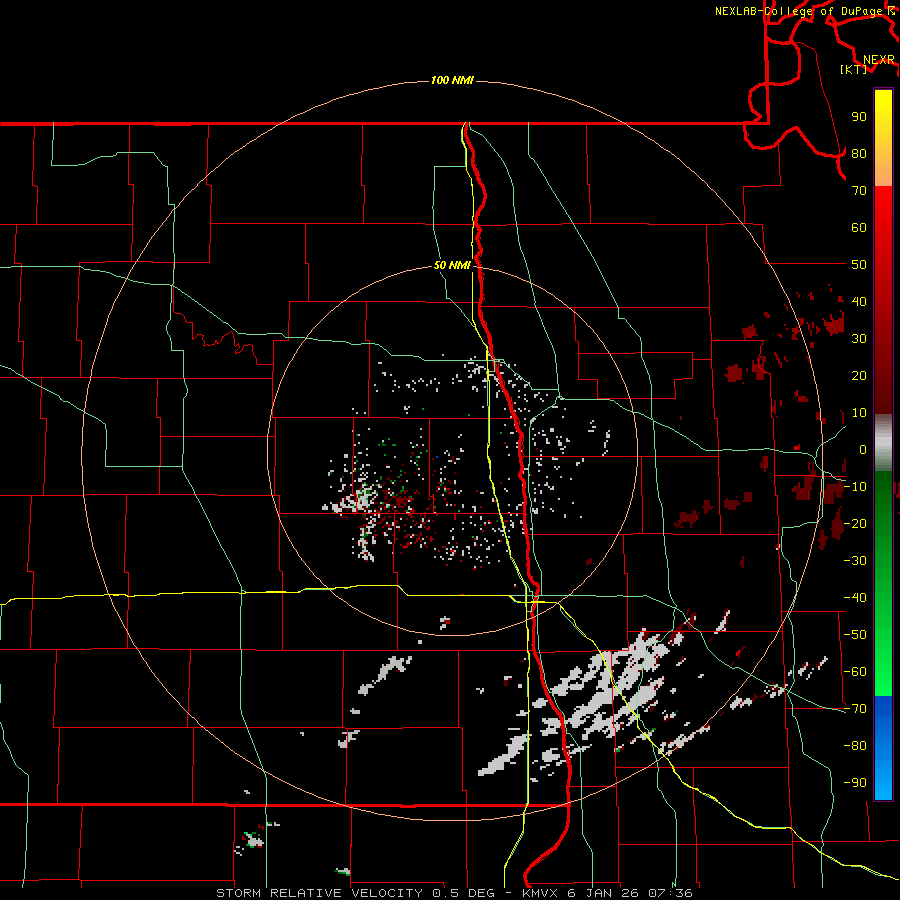Select the 50 value on velocity scale
900x900 pixels.
(x=859, y=265)
